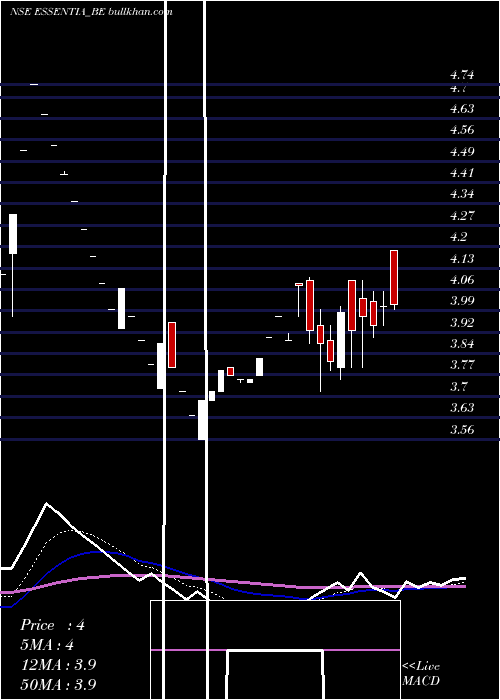Click the 3.92 price axis label
This screenshot has height=700, width=500.
(x=462, y=323)
